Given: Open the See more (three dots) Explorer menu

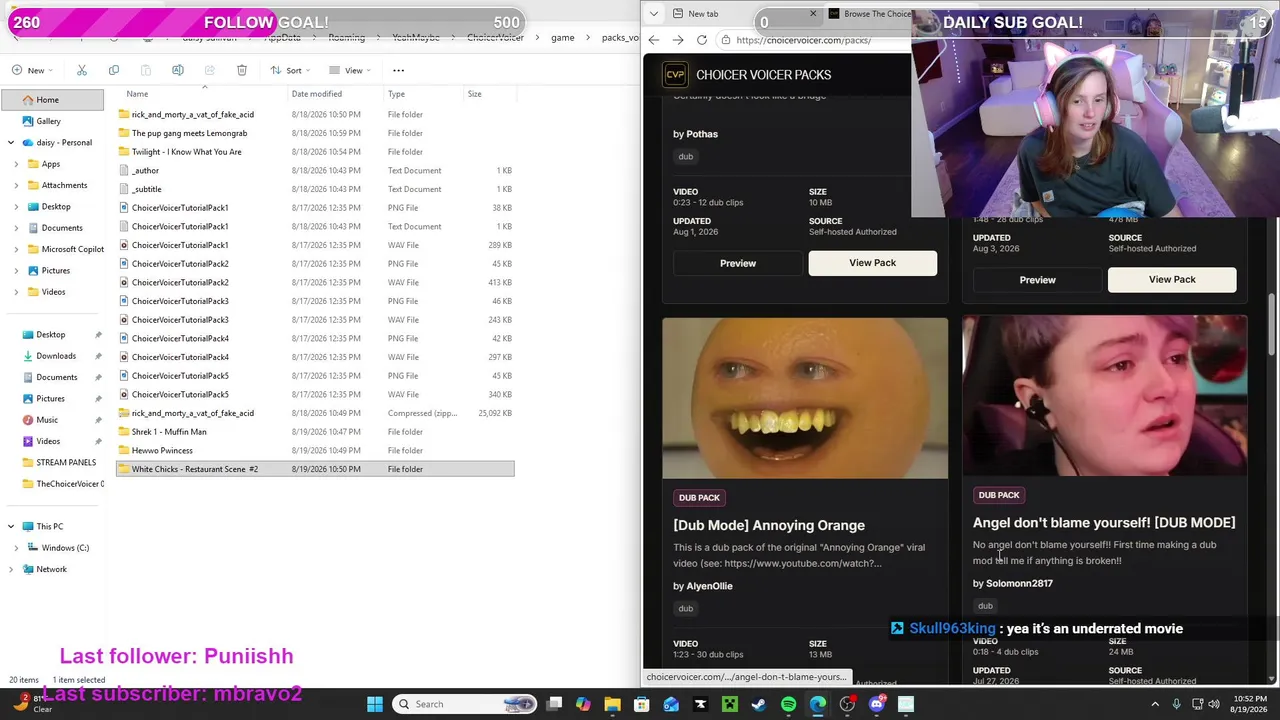Looking at the screenshot, I should [398, 70].
